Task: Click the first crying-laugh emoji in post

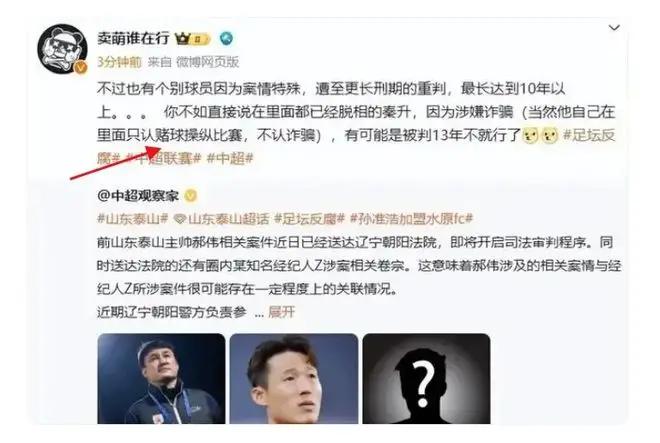Action: pos(530,136)
